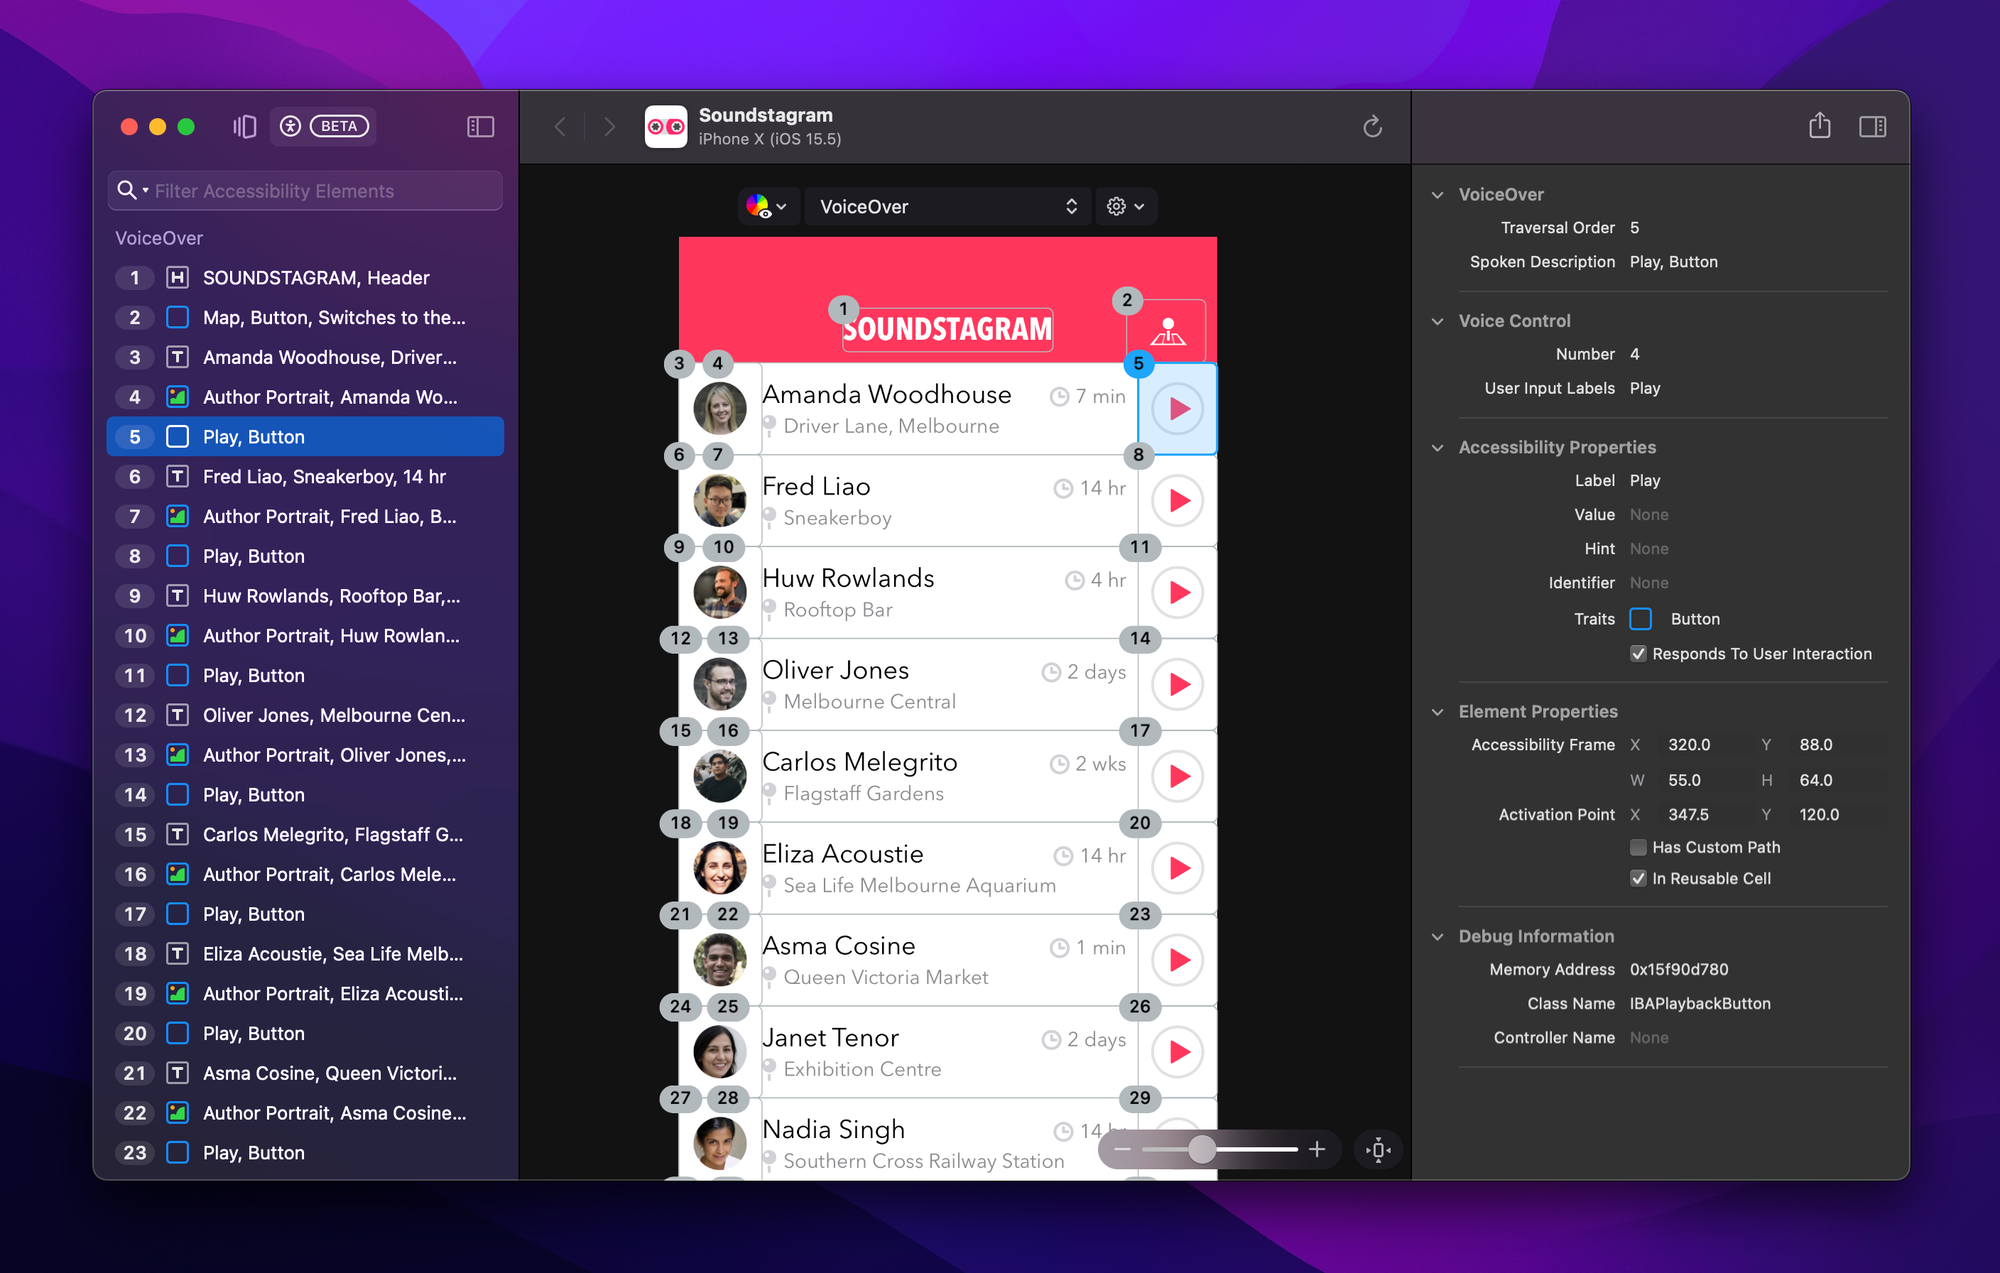This screenshot has height=1273, width=2000.
Task: Click the Soundstagram app icon
Action: point(666,127)
